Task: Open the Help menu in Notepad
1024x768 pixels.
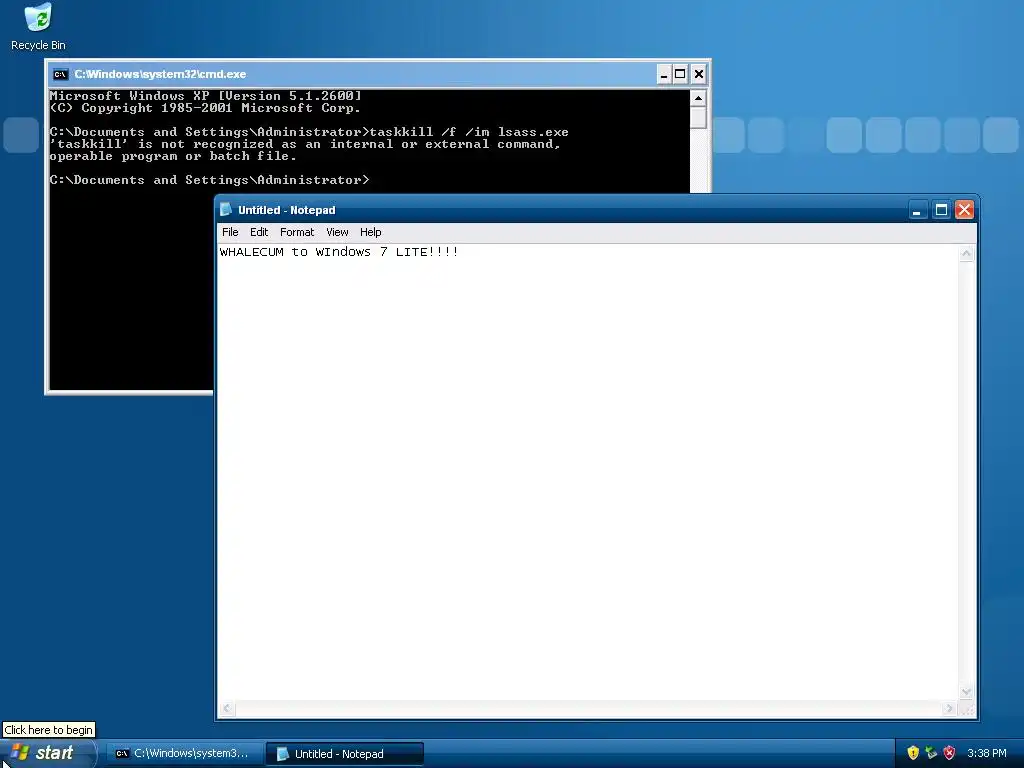Action: pyautogui.click(x=370, y=232)
